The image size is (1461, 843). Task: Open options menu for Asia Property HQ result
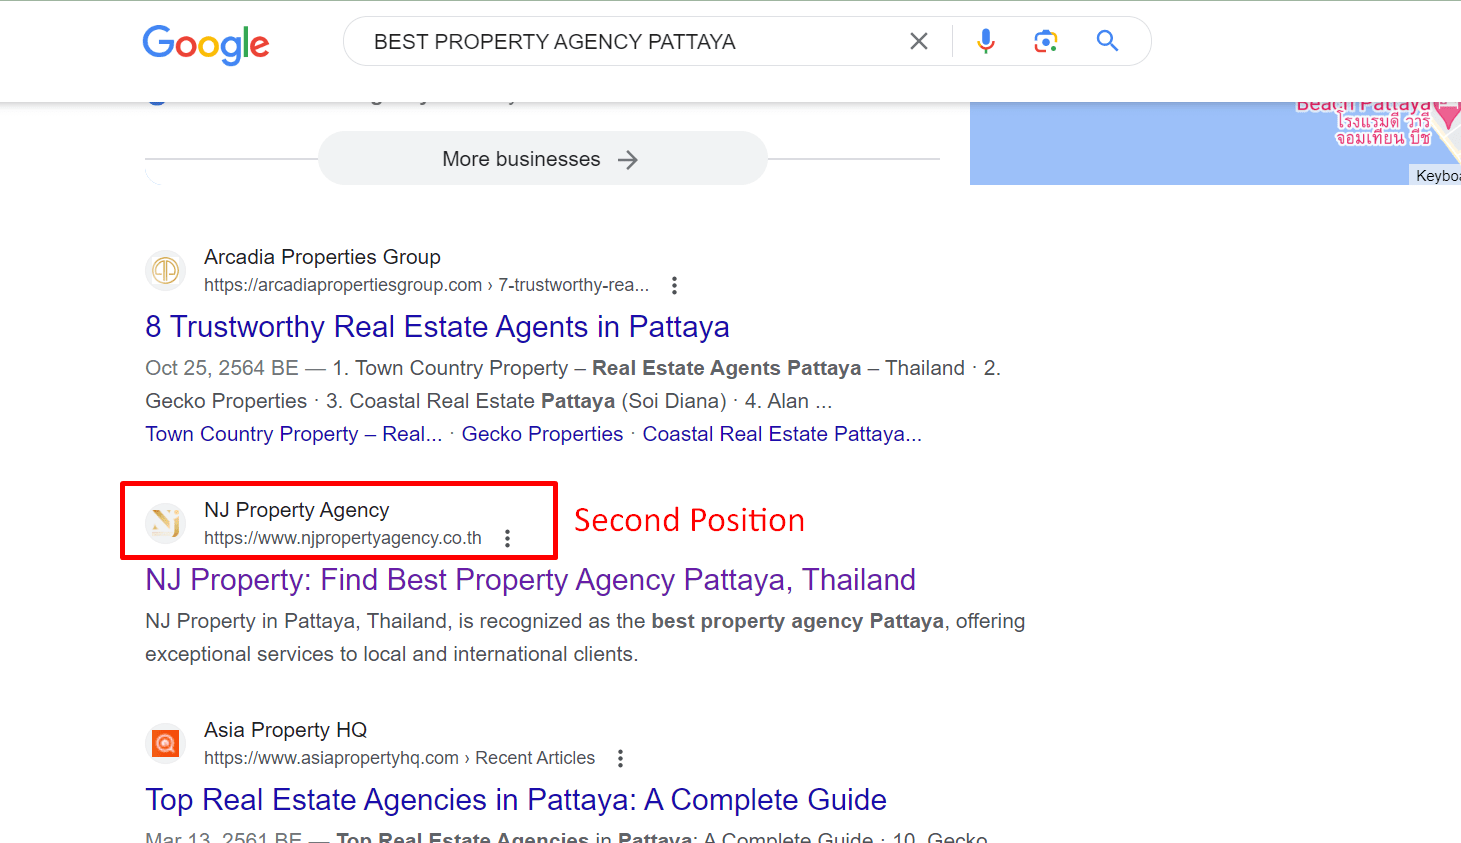click(621, 759)
